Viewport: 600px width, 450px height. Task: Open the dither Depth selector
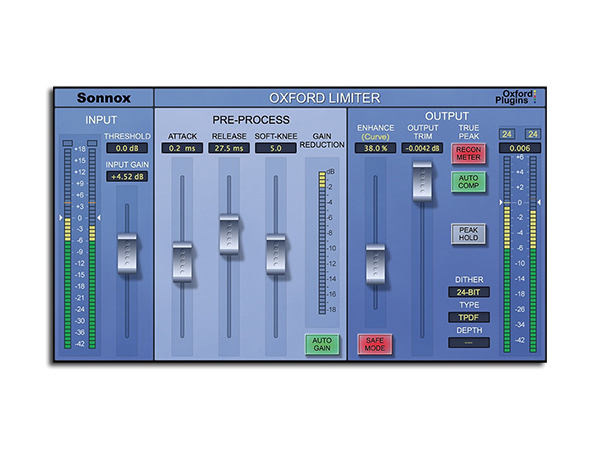(469, 342)
